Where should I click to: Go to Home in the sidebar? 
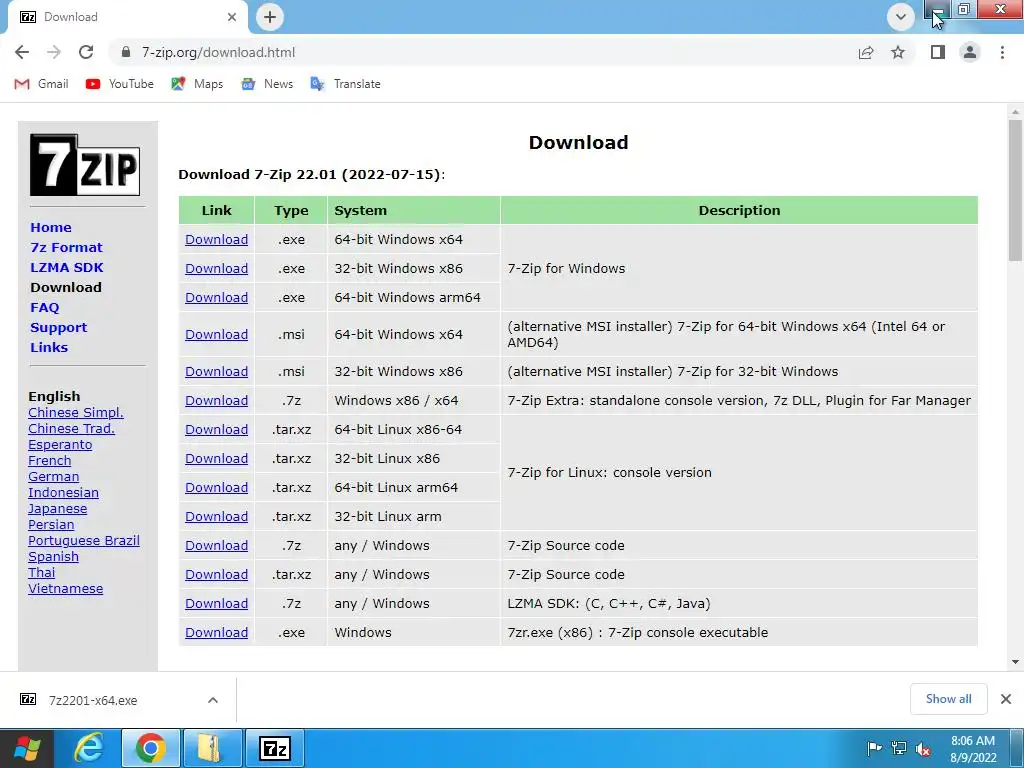coord(51,227)
